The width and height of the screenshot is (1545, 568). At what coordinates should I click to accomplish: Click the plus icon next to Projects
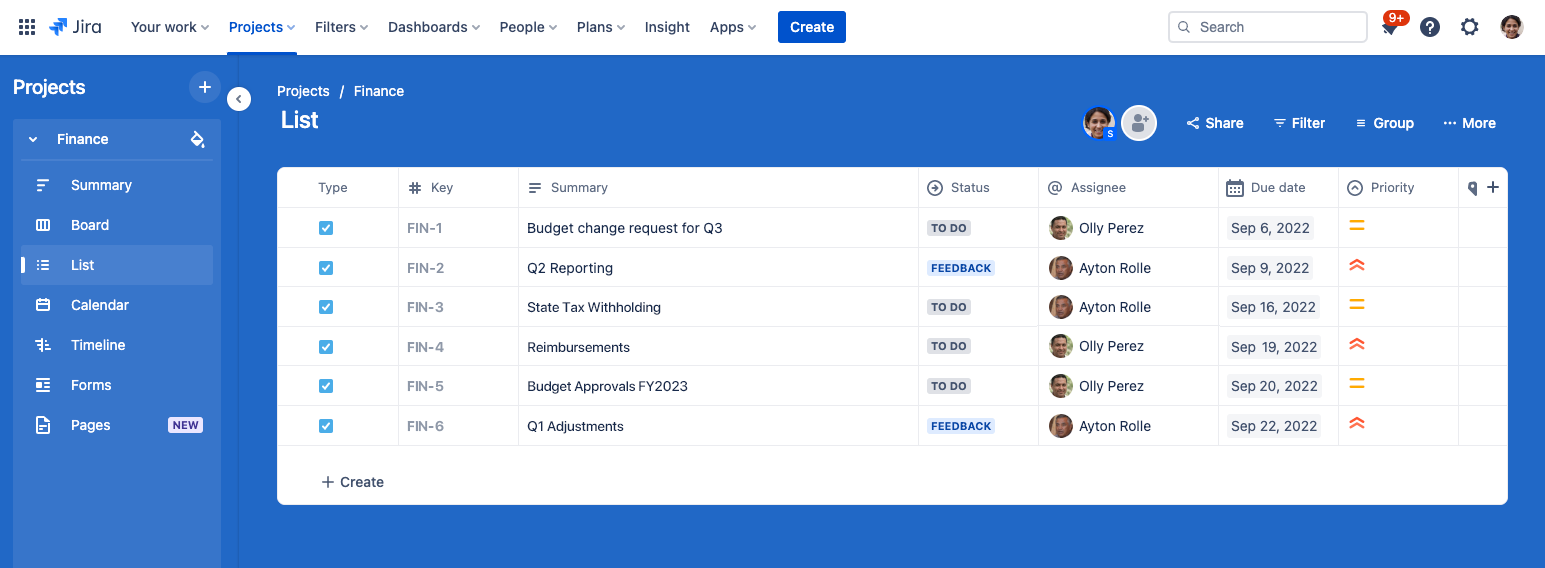(204, 87)
